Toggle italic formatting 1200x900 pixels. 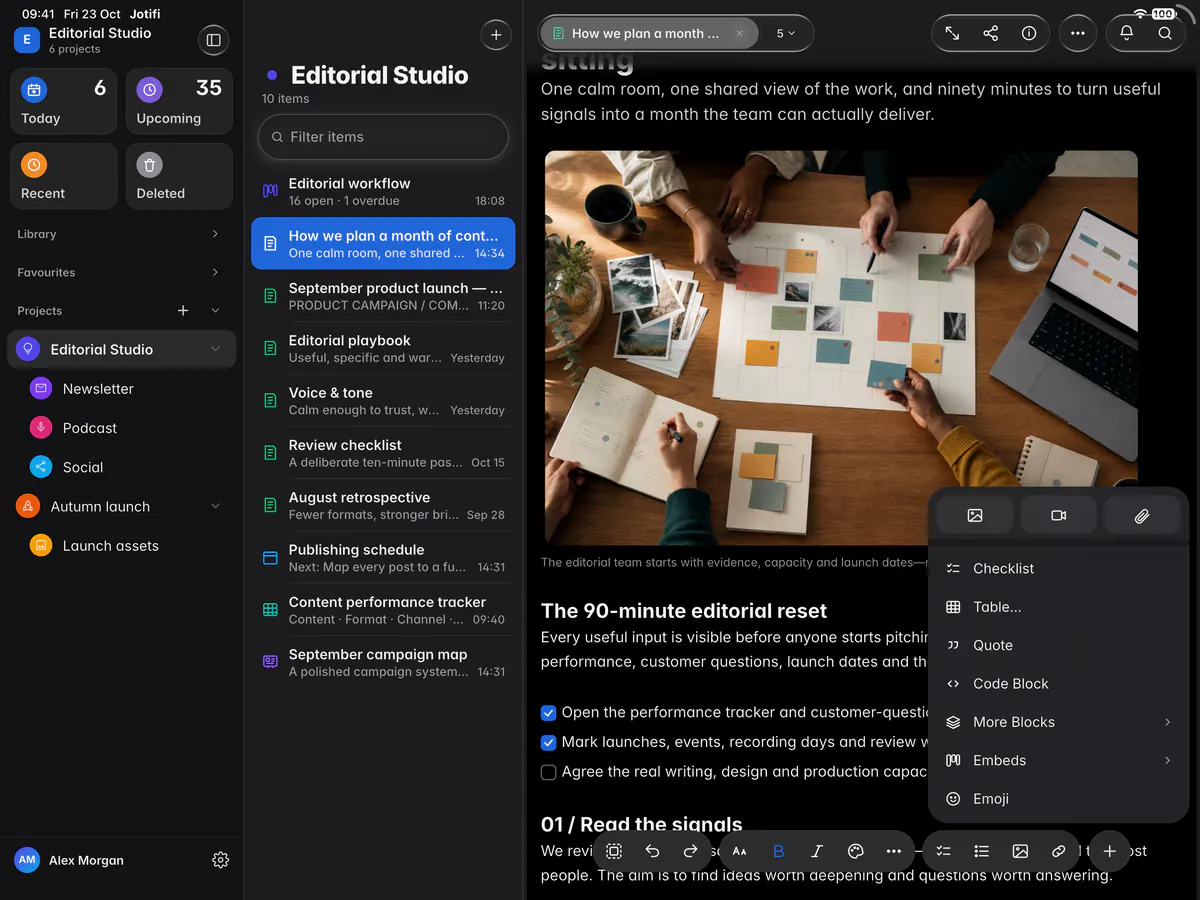(817, 851)
